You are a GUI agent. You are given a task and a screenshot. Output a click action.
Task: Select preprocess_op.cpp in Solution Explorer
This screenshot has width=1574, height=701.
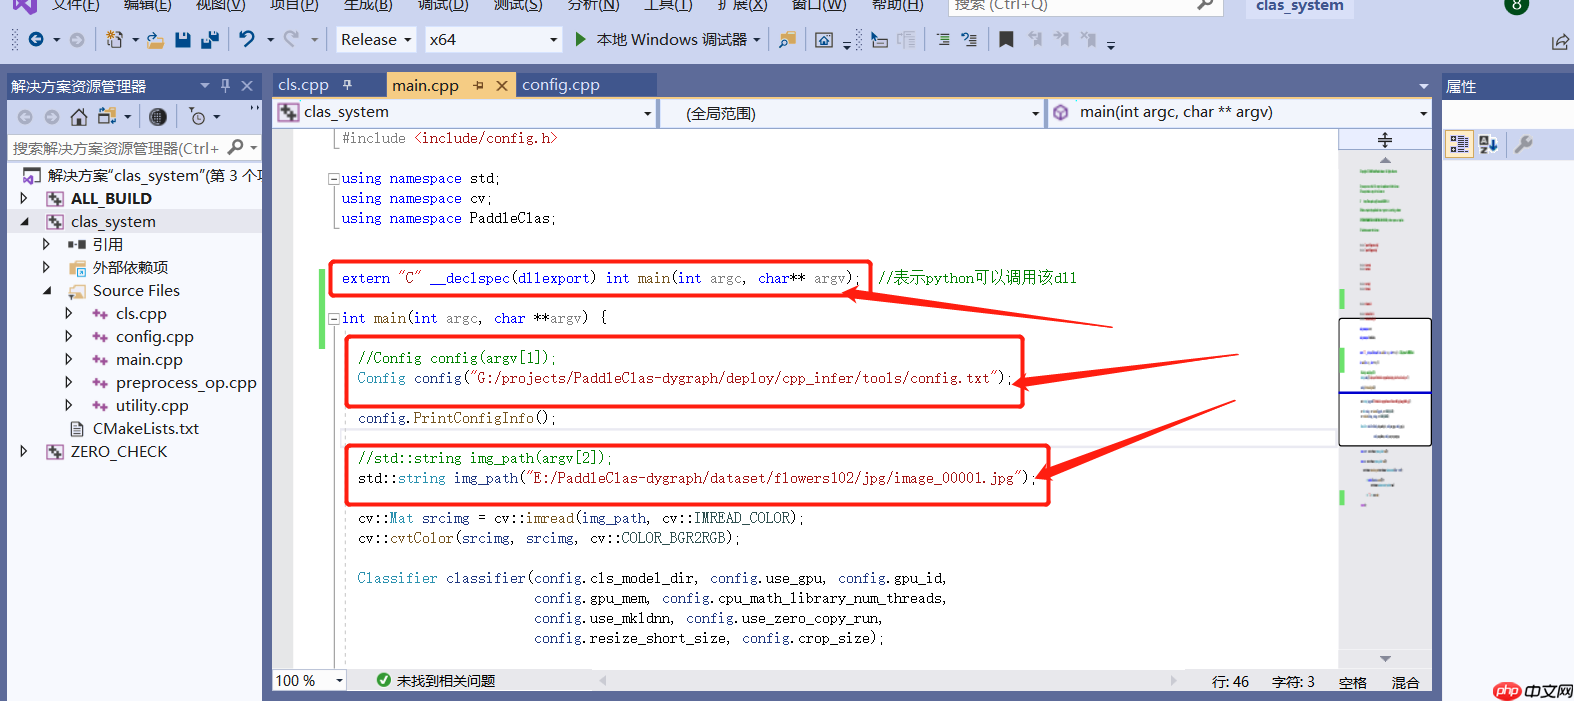(186, 382)
